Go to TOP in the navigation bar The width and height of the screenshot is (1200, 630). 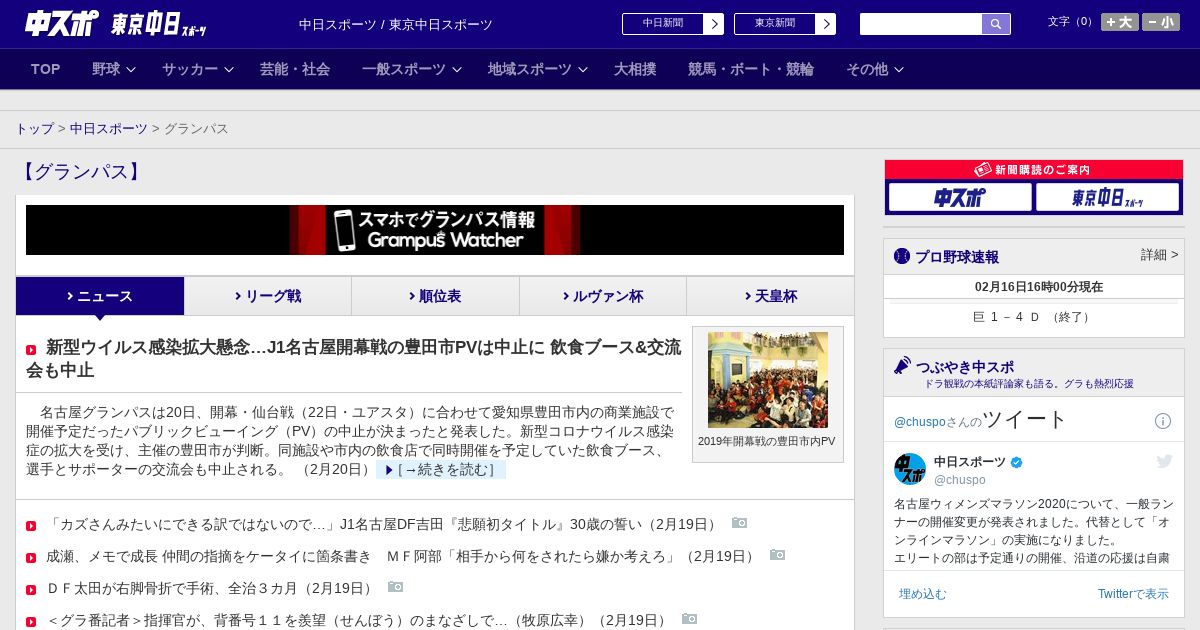[x=46, y=69]
